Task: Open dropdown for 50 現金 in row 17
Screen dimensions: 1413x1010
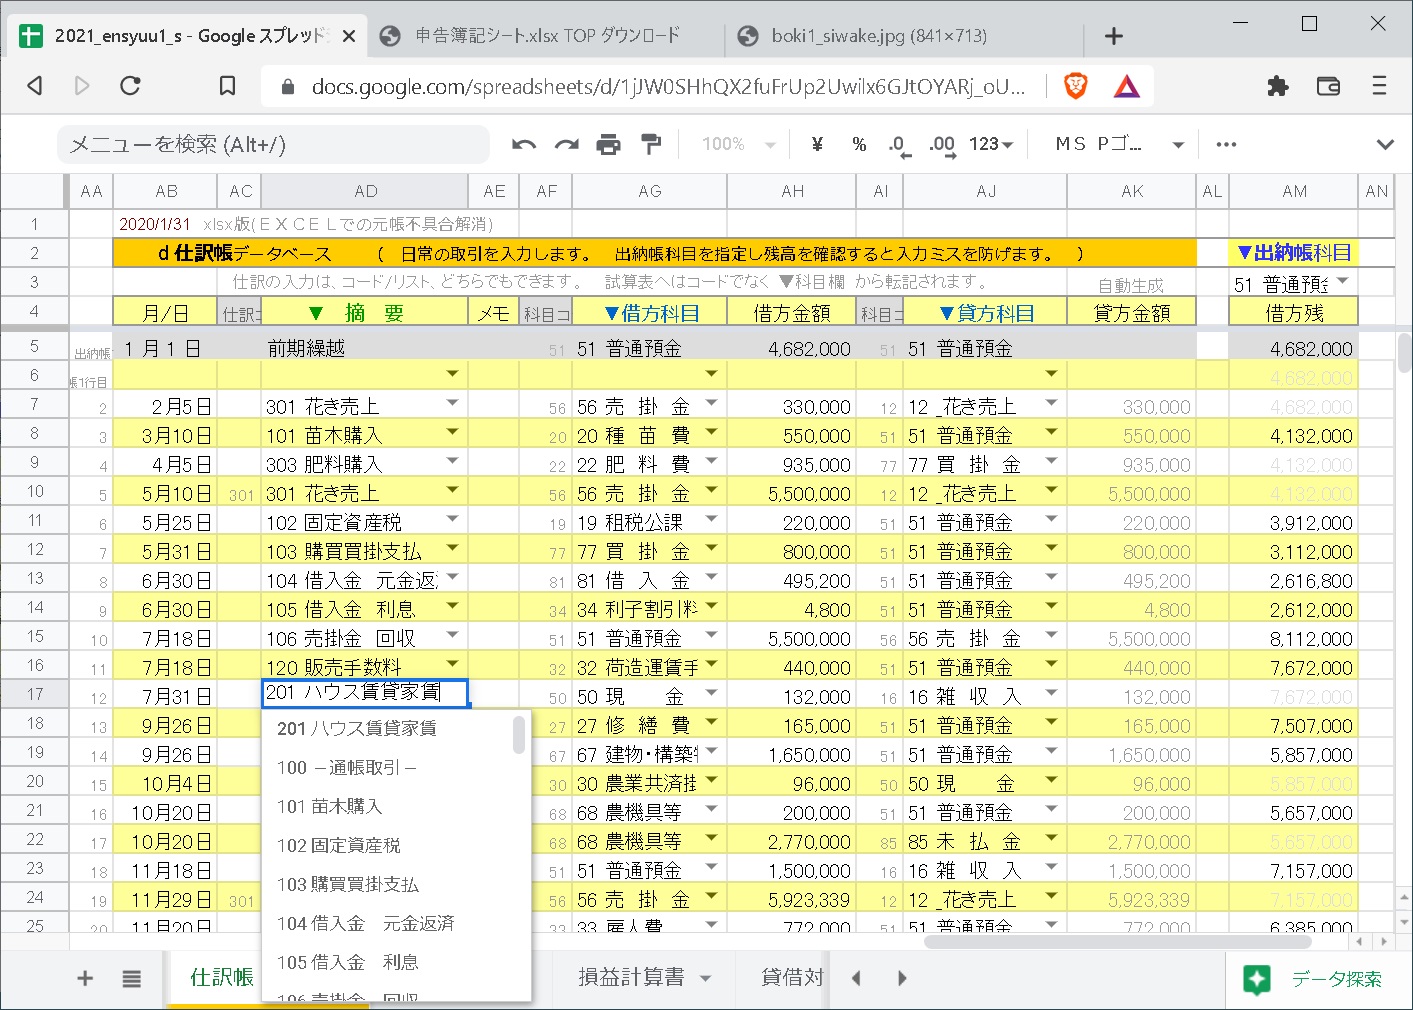Action: (711, 693)
